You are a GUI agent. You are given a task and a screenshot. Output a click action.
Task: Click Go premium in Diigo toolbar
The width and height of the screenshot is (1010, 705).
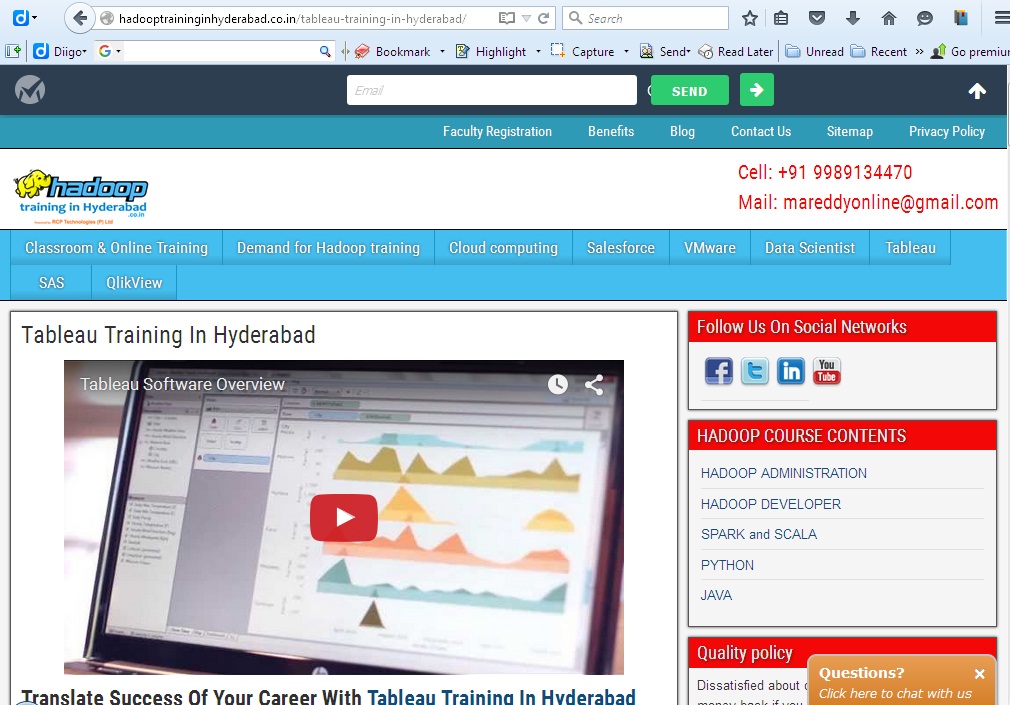[971, 52]
